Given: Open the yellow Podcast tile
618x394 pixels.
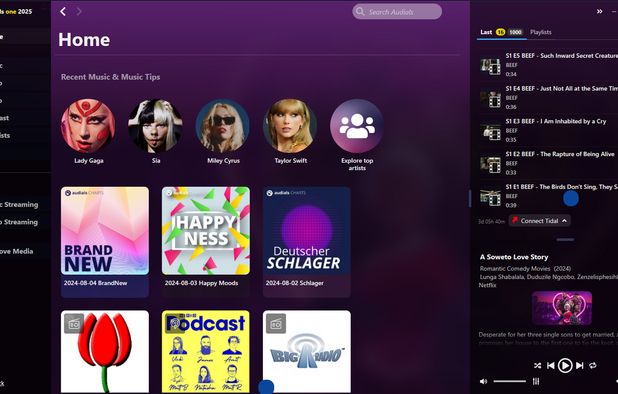Looking at the screenshot, I should [x=206, y=351].
